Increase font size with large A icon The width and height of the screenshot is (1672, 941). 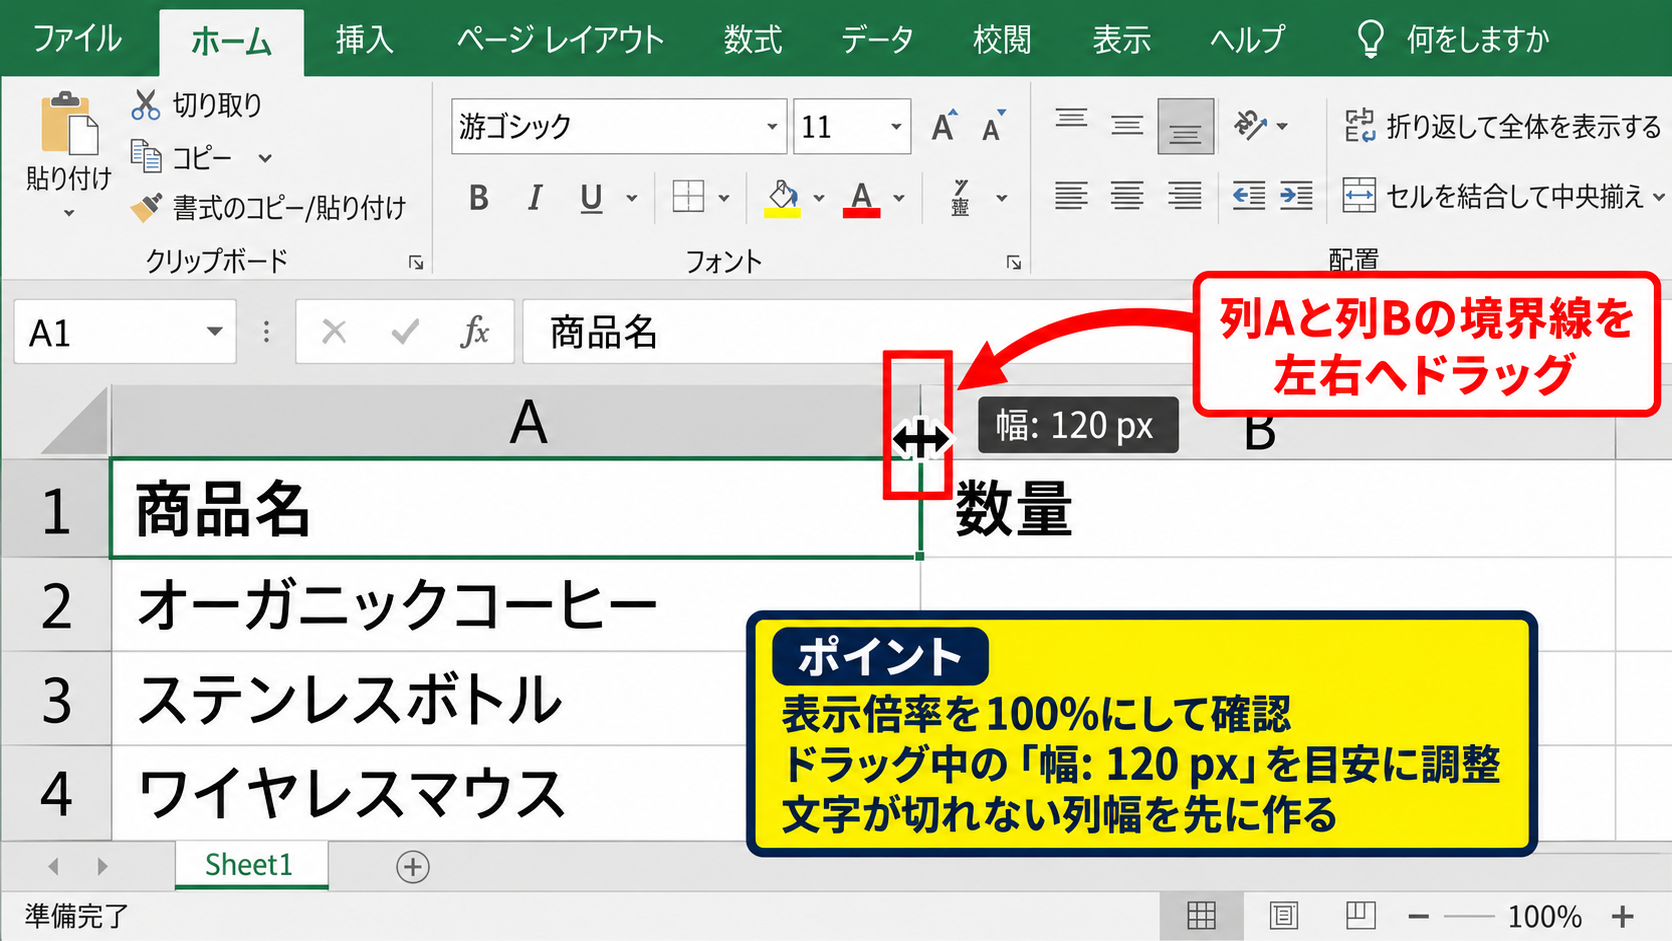(944, 126)
